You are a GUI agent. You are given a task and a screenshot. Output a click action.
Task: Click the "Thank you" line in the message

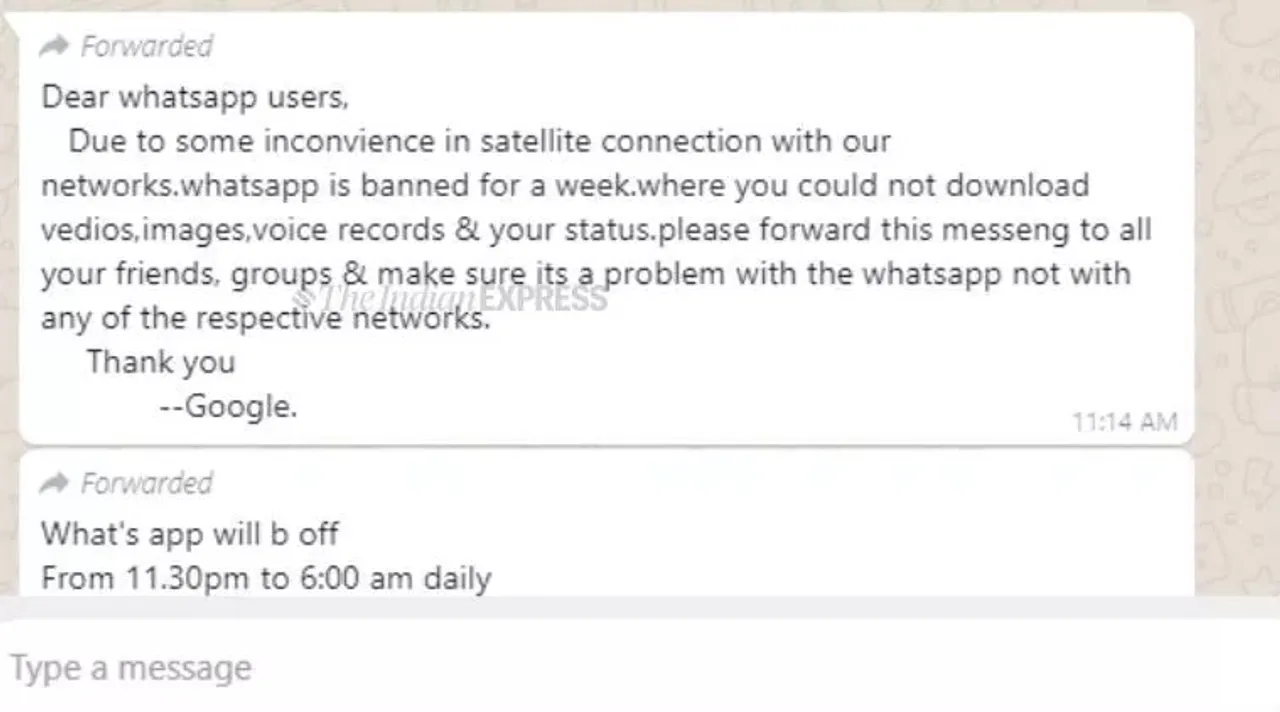161,361
